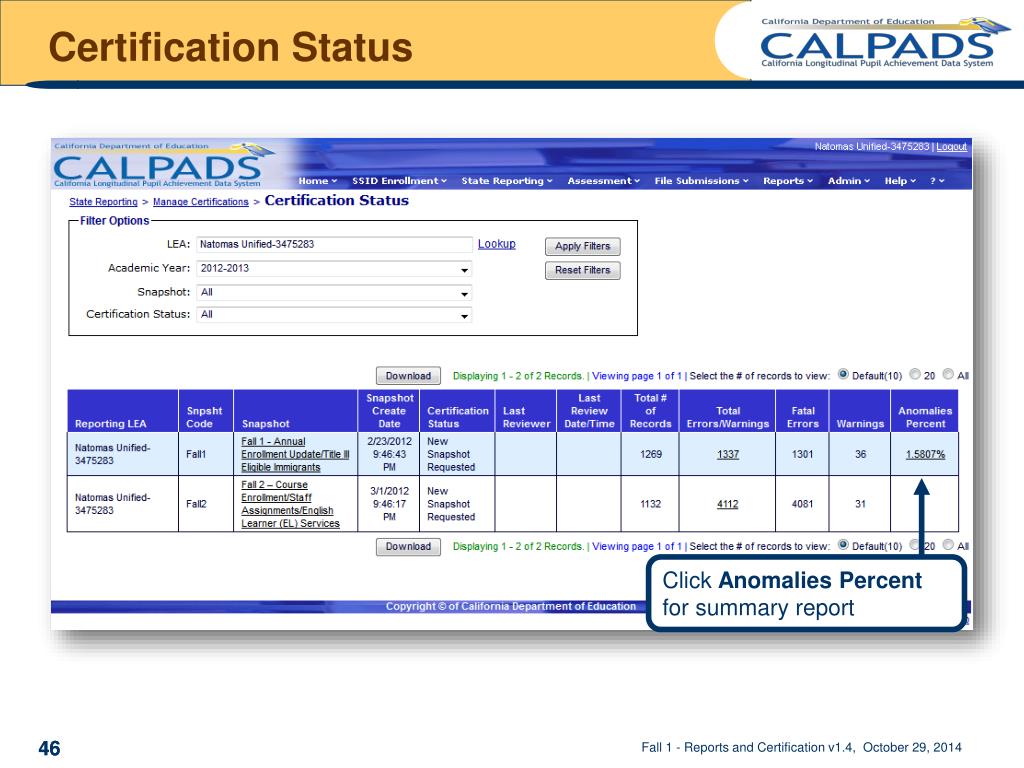Open the Manage Certifications breadcrumb link

click(x=200, y=202)
